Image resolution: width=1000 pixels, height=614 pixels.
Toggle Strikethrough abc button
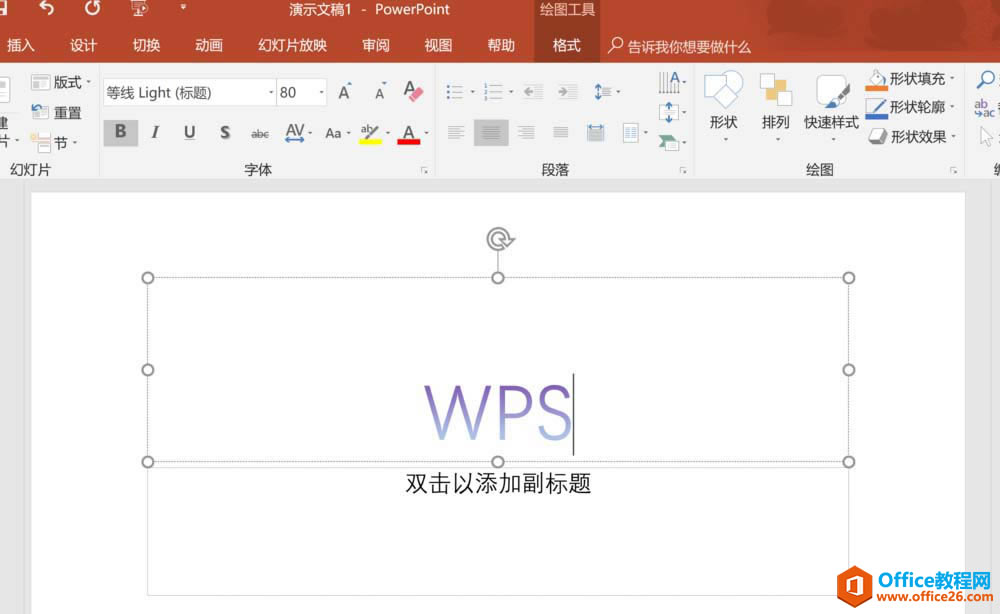tap(260, 133)
